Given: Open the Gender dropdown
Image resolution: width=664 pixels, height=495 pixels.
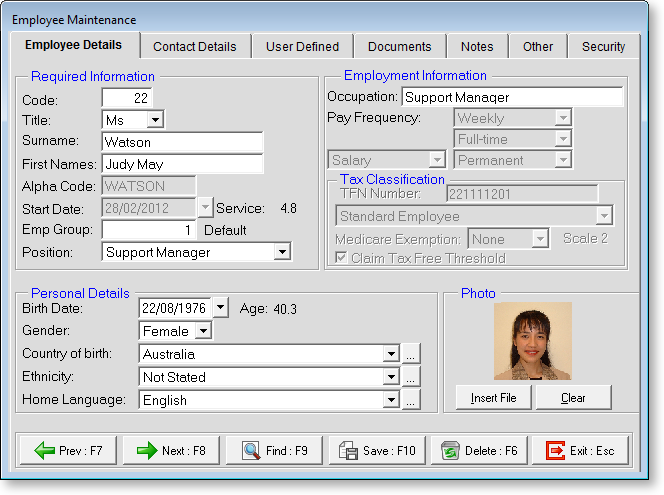Looking at the screenshot, I should [202, 331].
